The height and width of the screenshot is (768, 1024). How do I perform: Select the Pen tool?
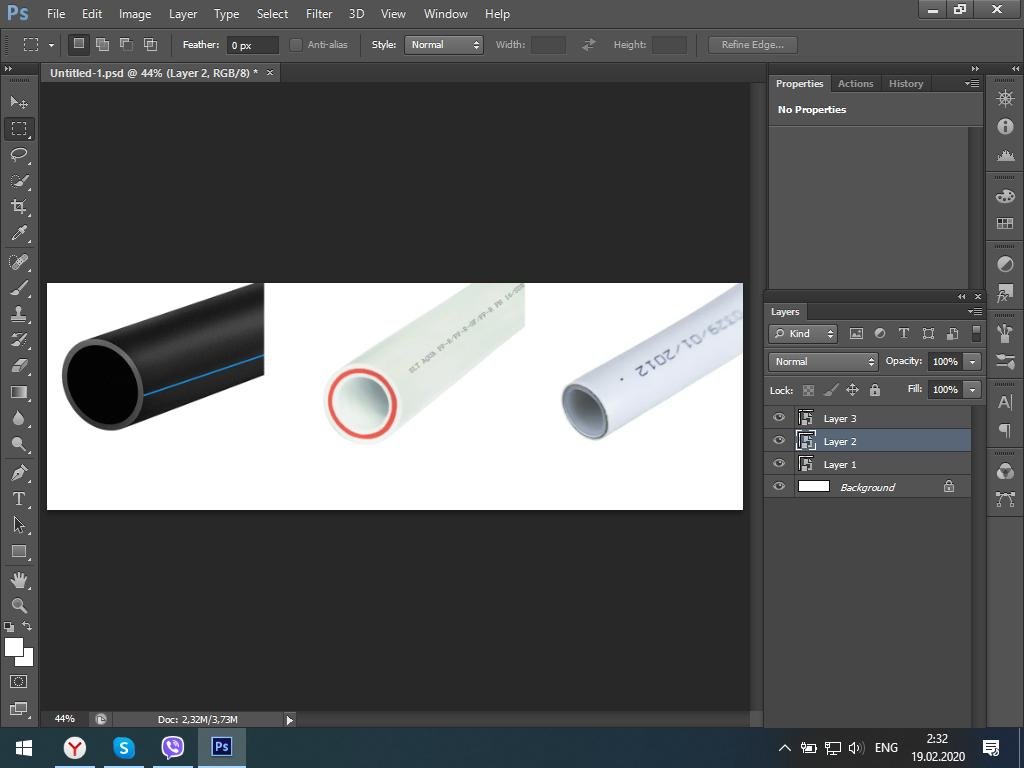coord(19,472)
